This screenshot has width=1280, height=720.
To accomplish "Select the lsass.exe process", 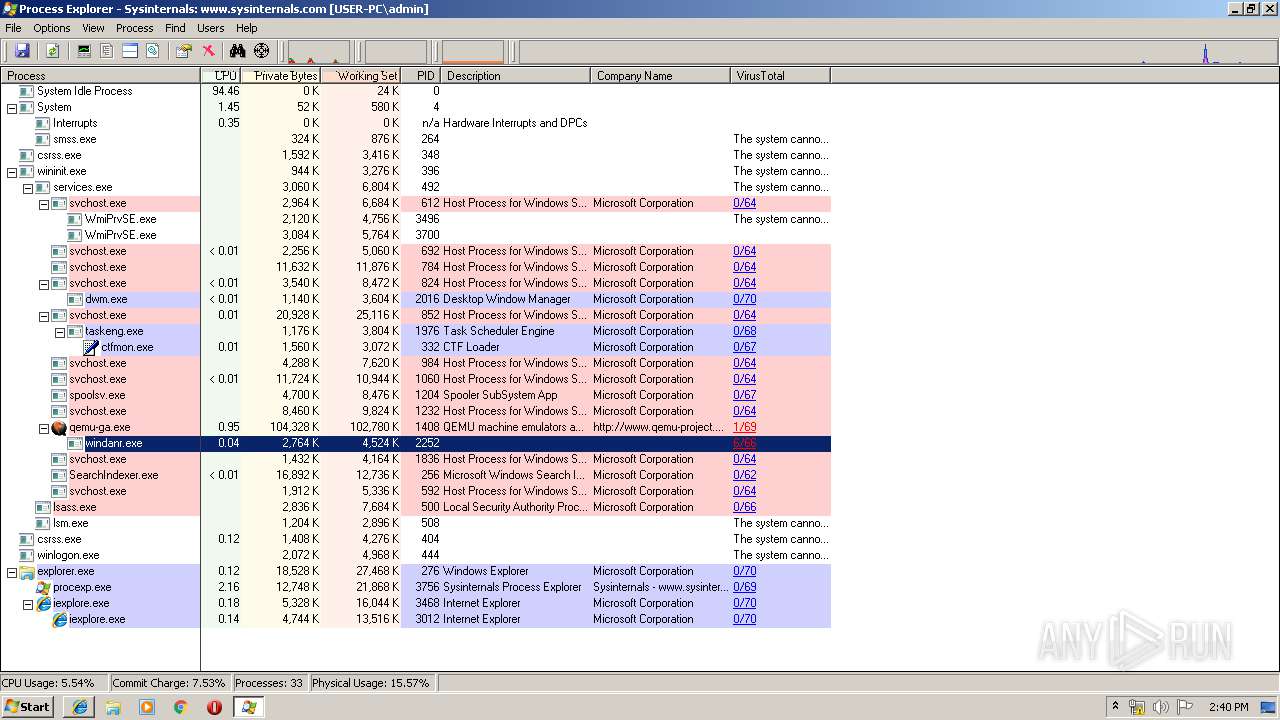I will (75, 507).
